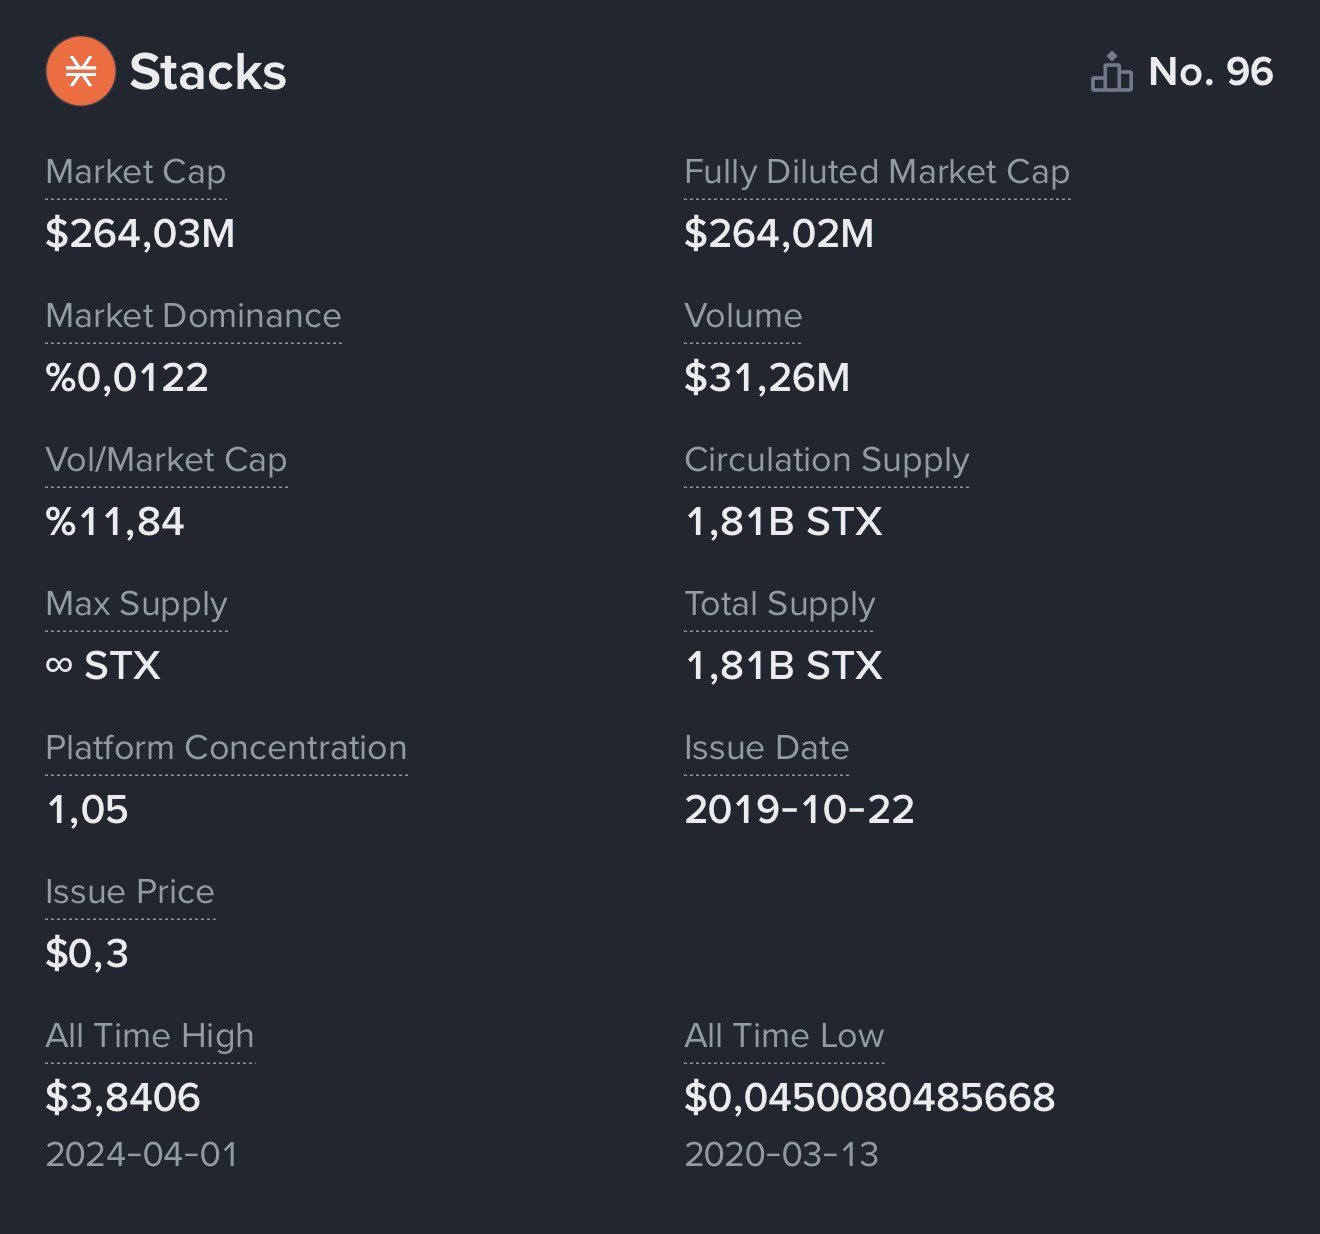Tap the Issue Date label
The height and width of the screenshot is (1234, 1320).
click(767, 748)
